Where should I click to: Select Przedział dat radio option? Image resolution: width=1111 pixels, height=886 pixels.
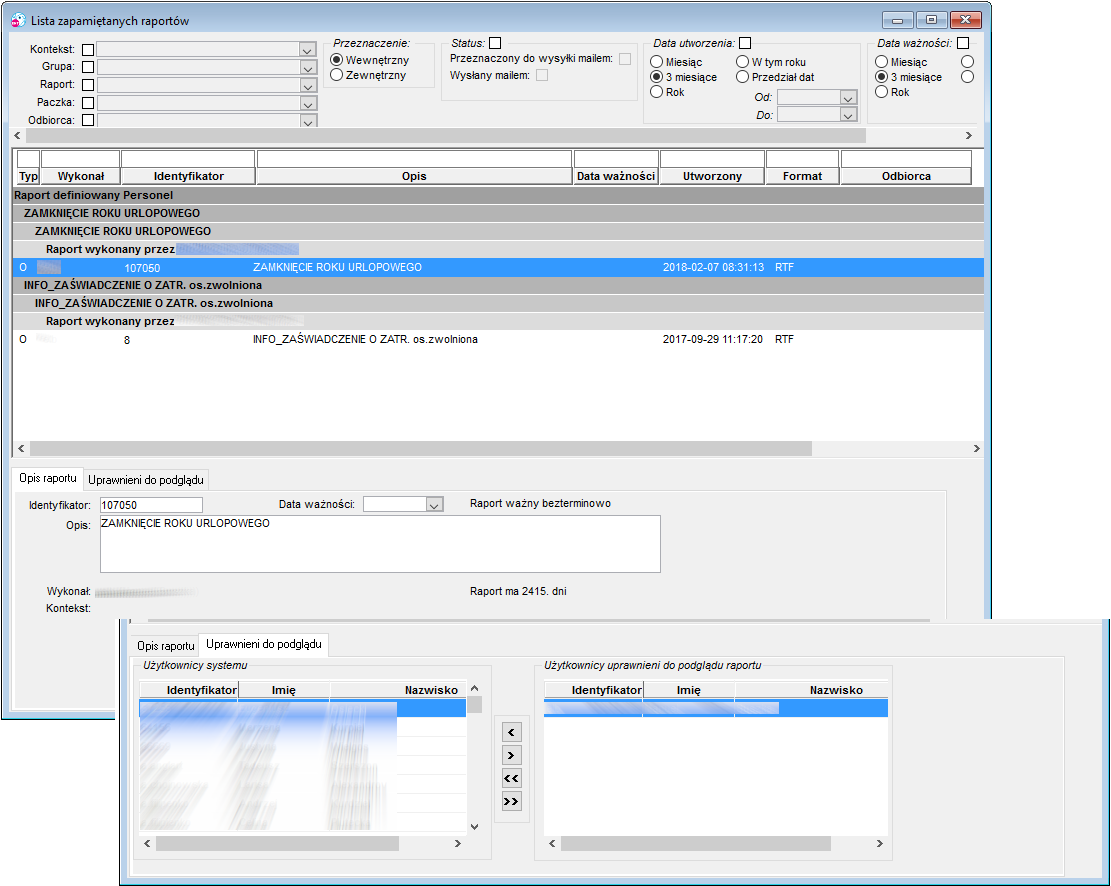[743, 77]
